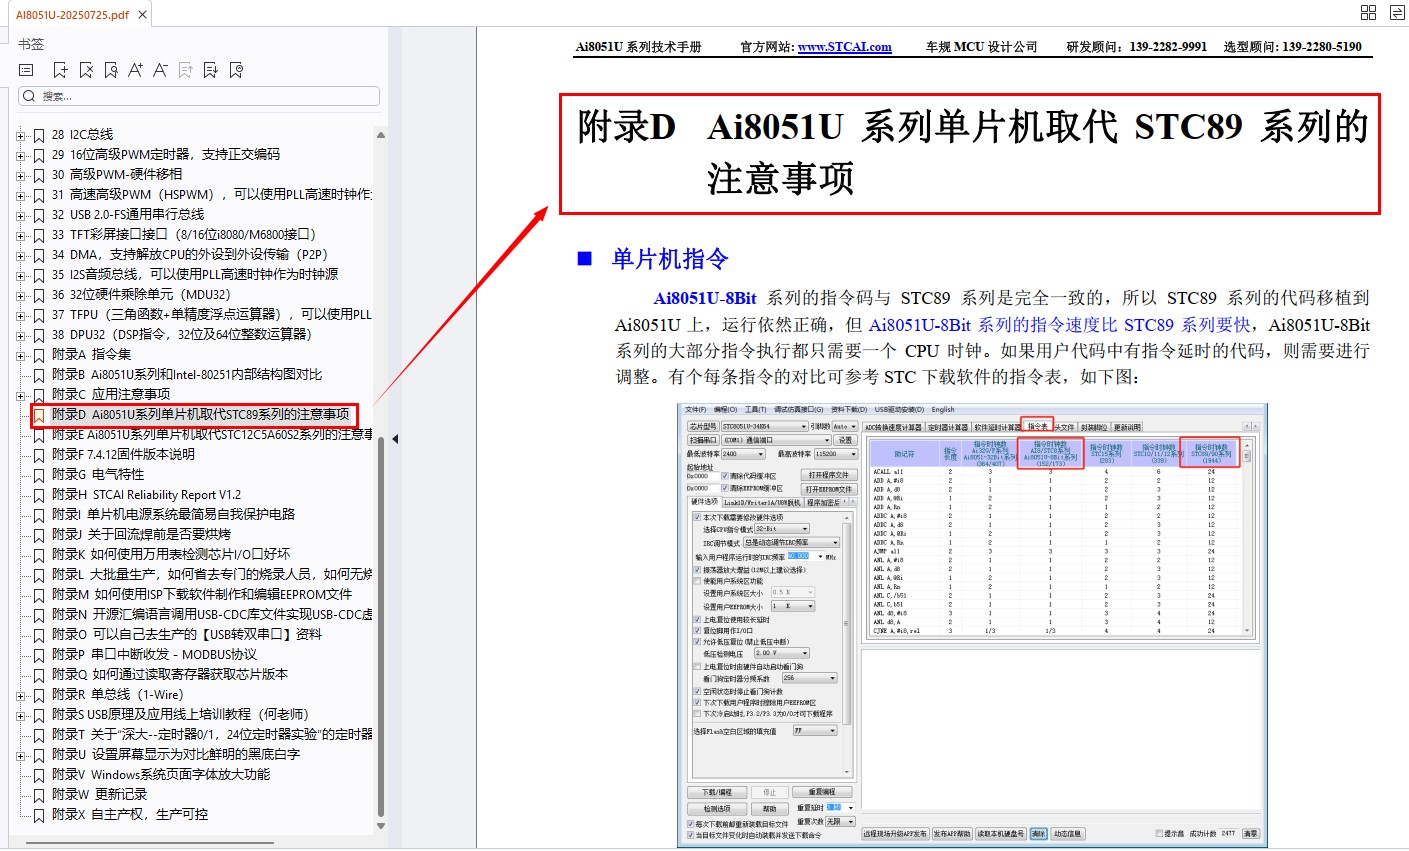The image size is (1409, 851).
Task: Open bookmark 附录N 开源汇编语言调用USB-CDC
Action: coord(212,614)
